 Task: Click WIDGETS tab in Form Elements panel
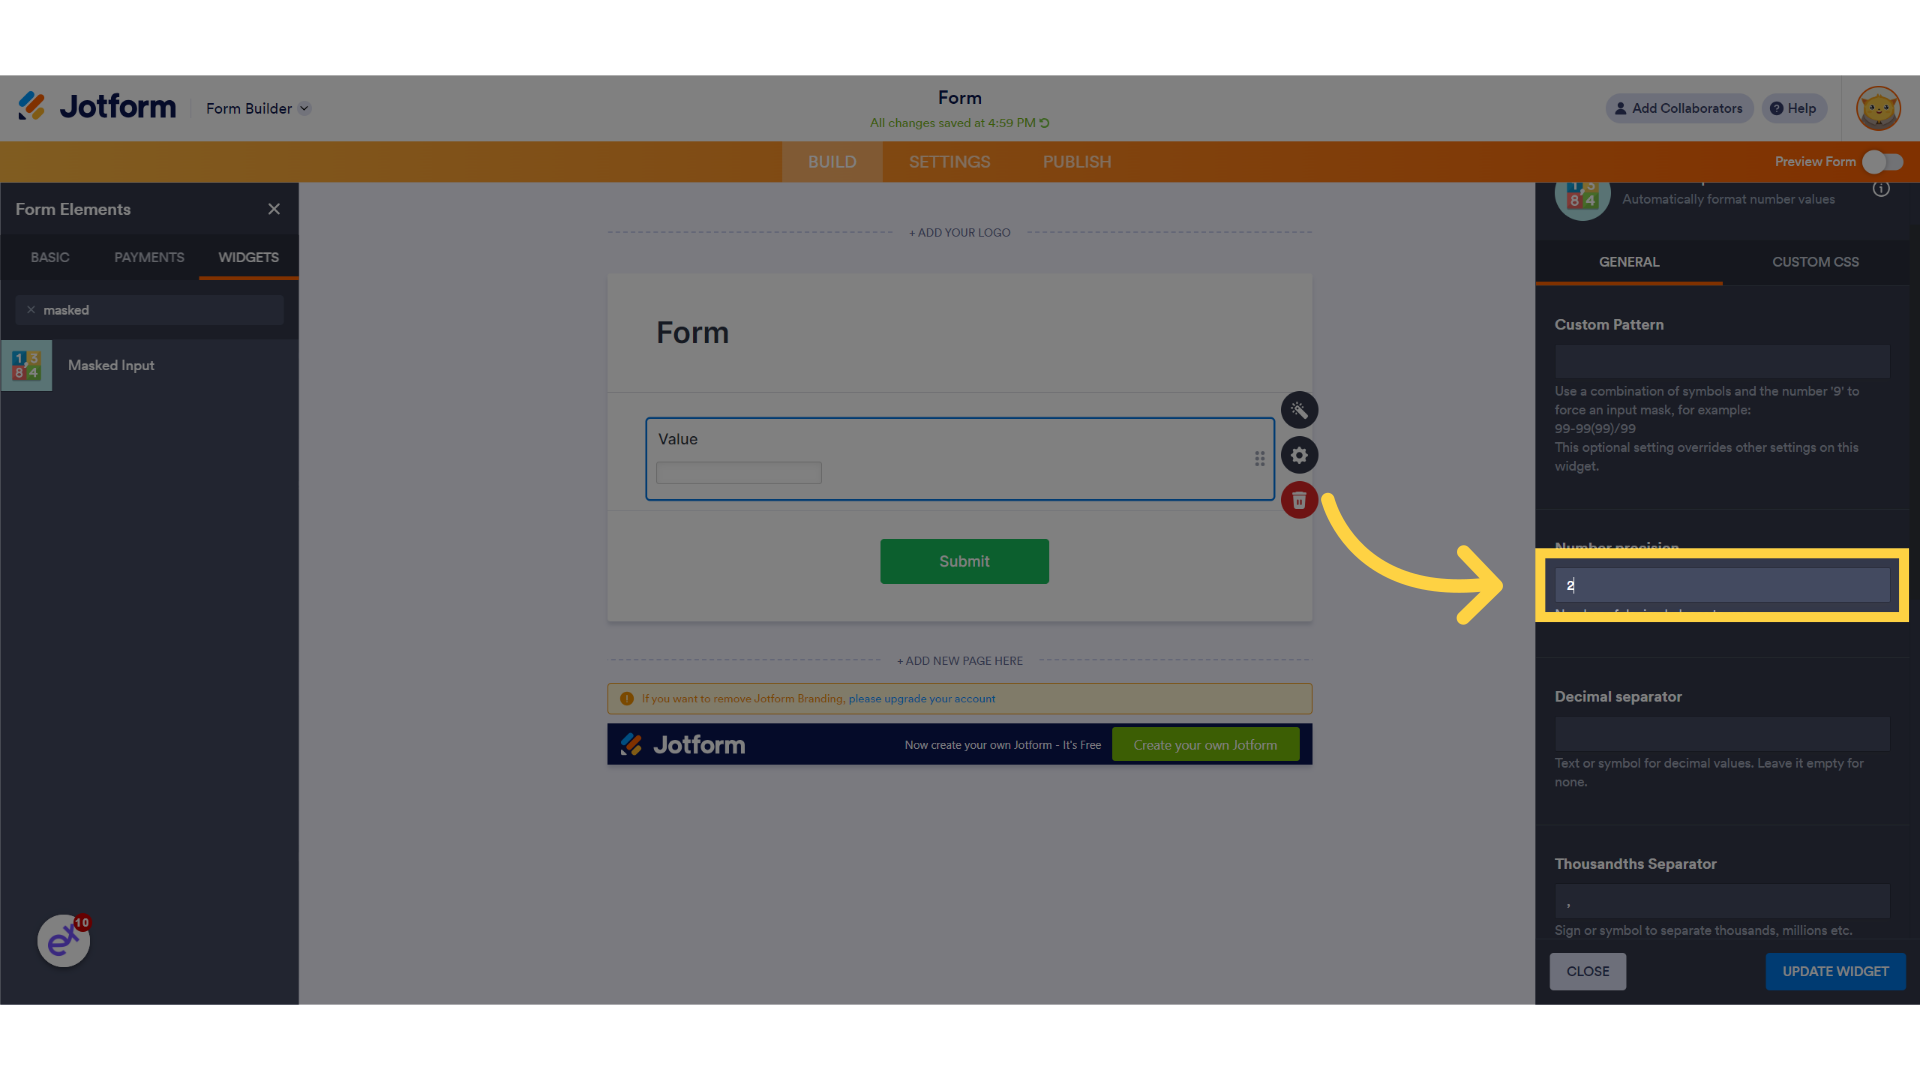248,257
